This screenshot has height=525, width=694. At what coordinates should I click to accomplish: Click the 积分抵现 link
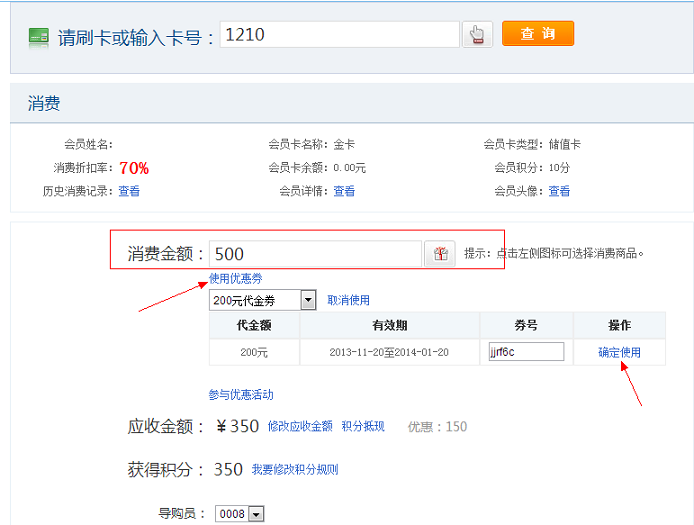363,426
